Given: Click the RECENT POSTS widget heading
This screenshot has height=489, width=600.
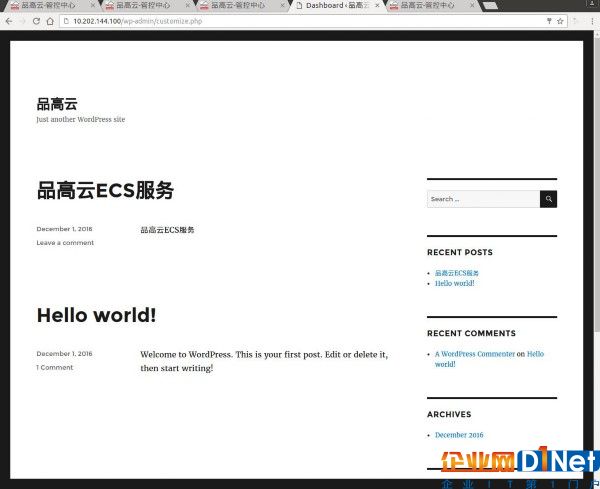Looking at the screenshot, I should [x=460, y=252].
